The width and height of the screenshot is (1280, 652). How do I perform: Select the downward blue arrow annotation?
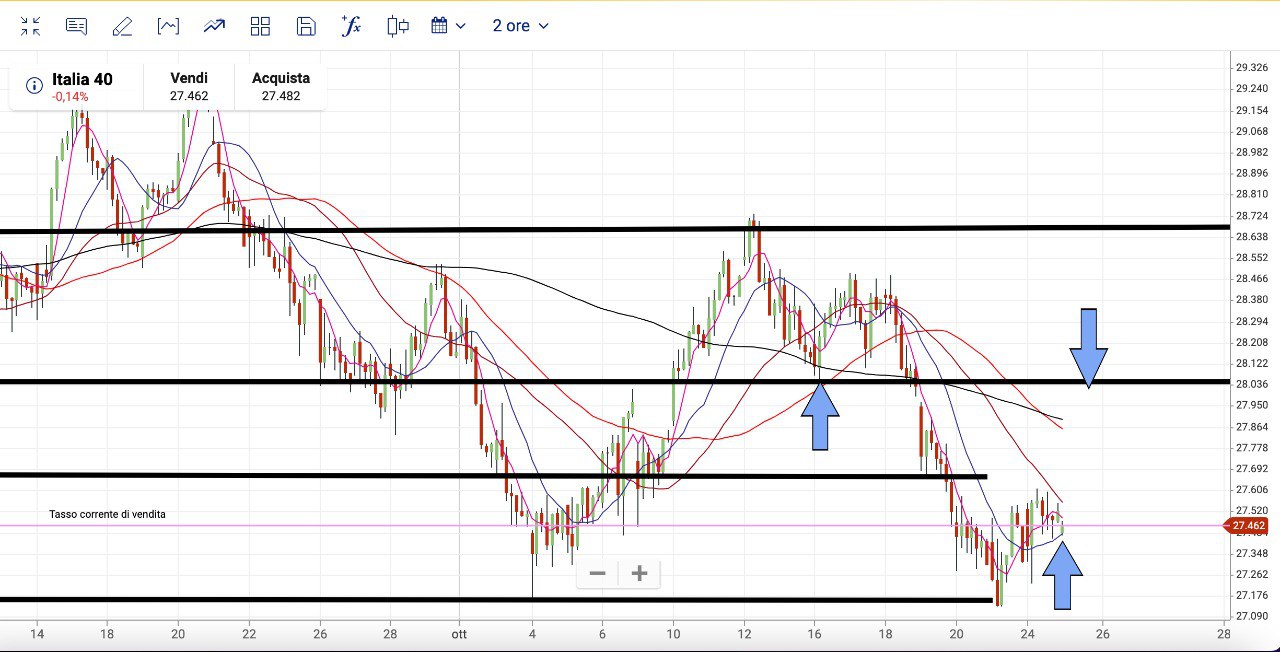point(1088,346)
